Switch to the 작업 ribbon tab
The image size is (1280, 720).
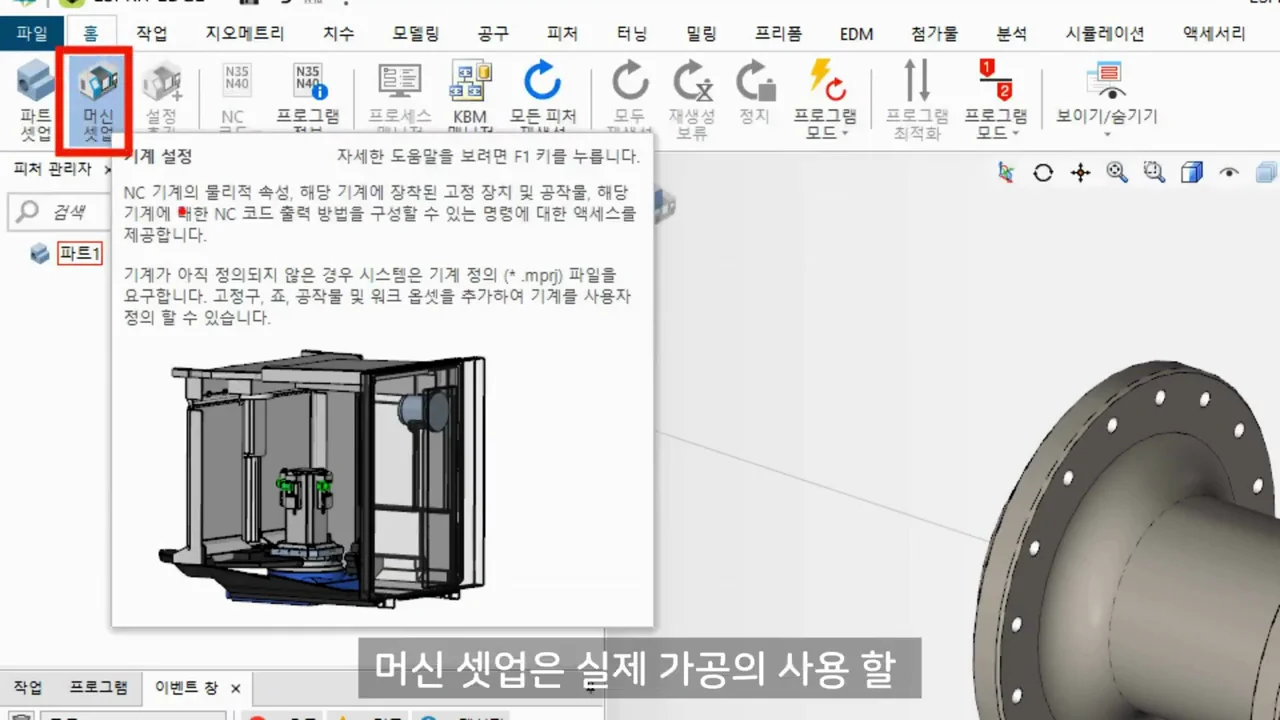click(x=152, y=33)
